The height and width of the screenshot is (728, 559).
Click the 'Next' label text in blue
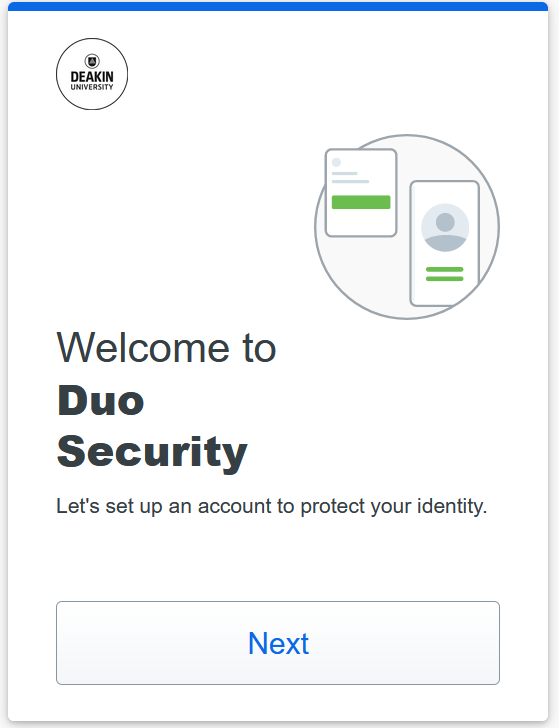278,644
